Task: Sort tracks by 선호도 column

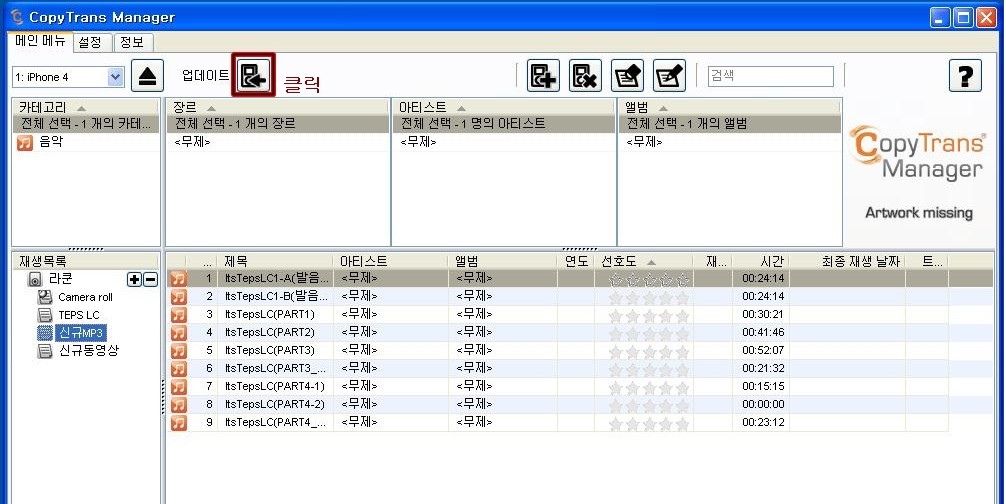Action: 644,261
